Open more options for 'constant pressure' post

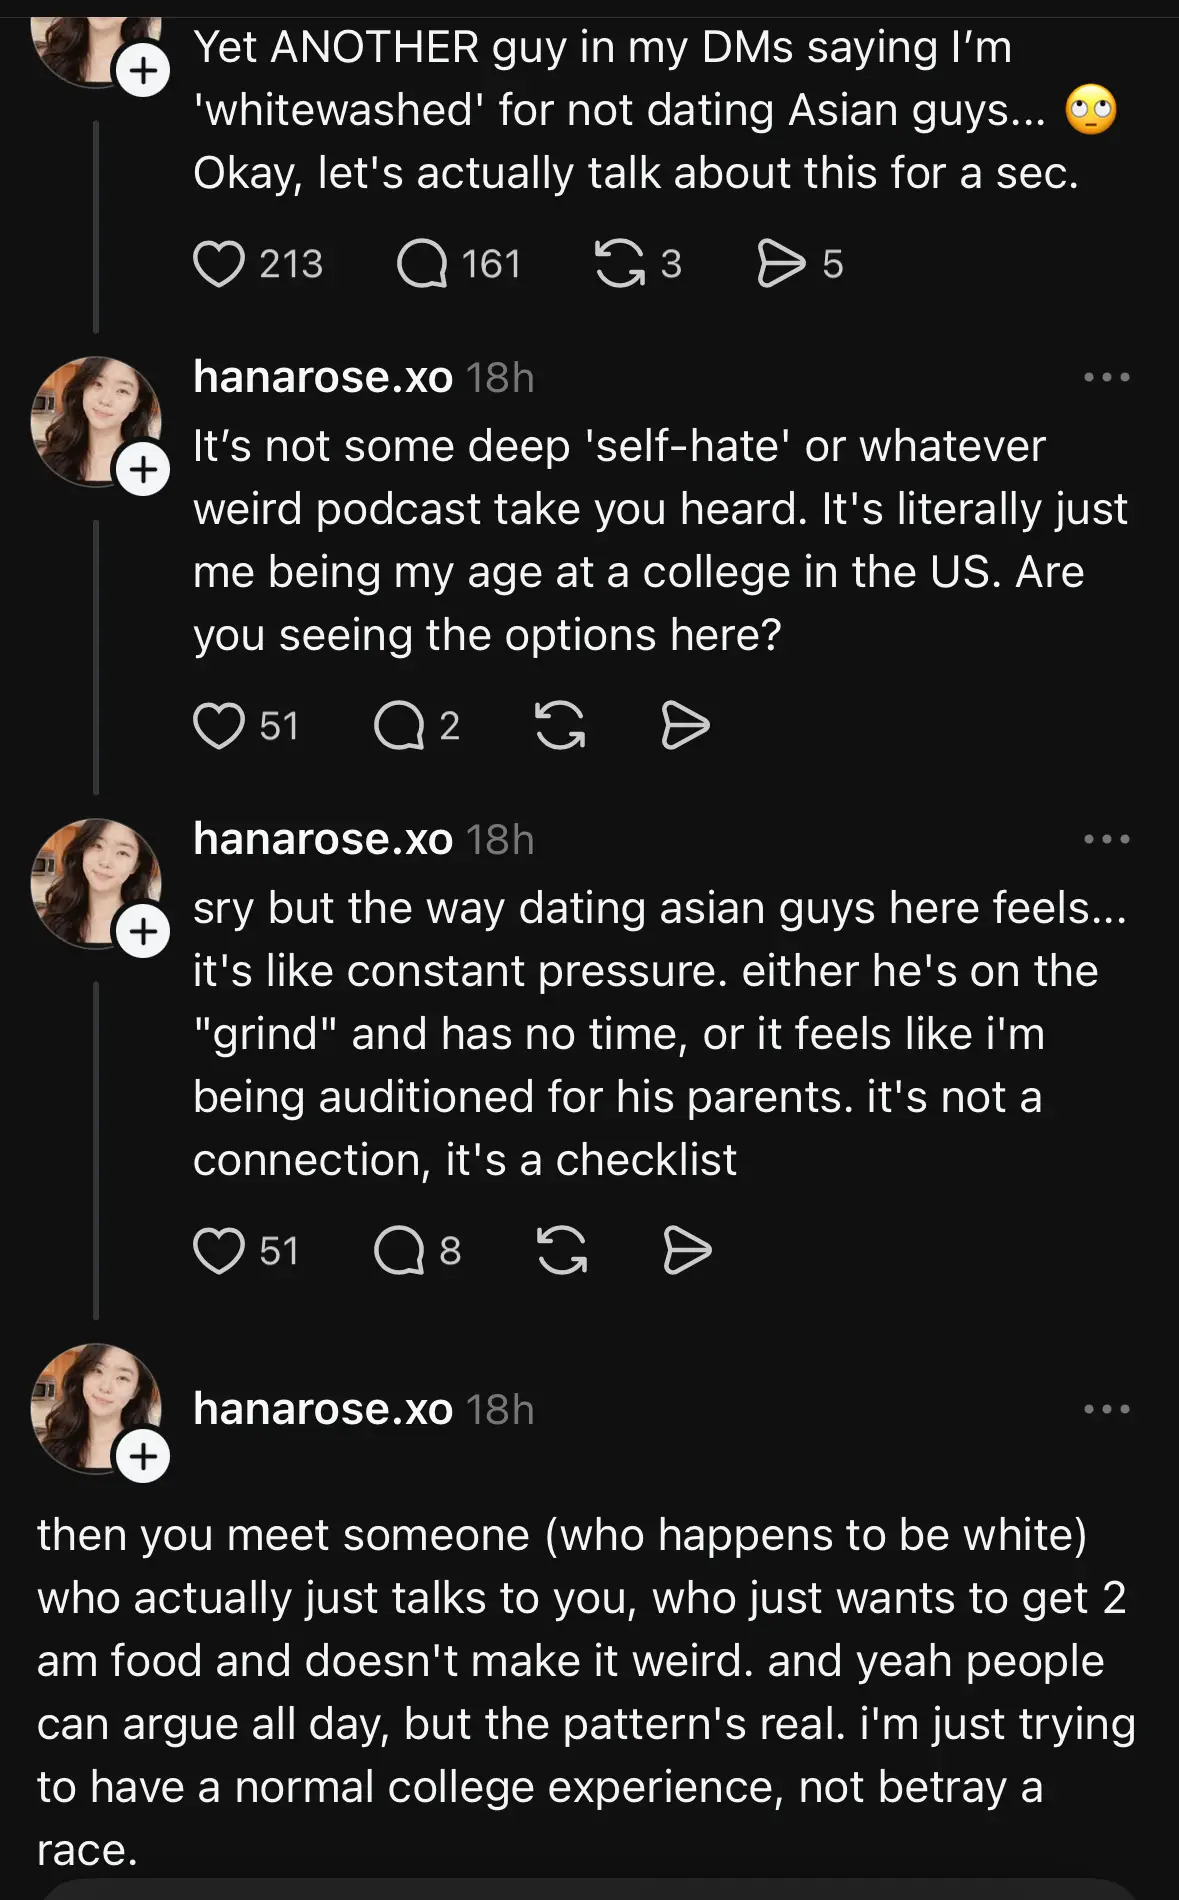tap(1107, 840)
